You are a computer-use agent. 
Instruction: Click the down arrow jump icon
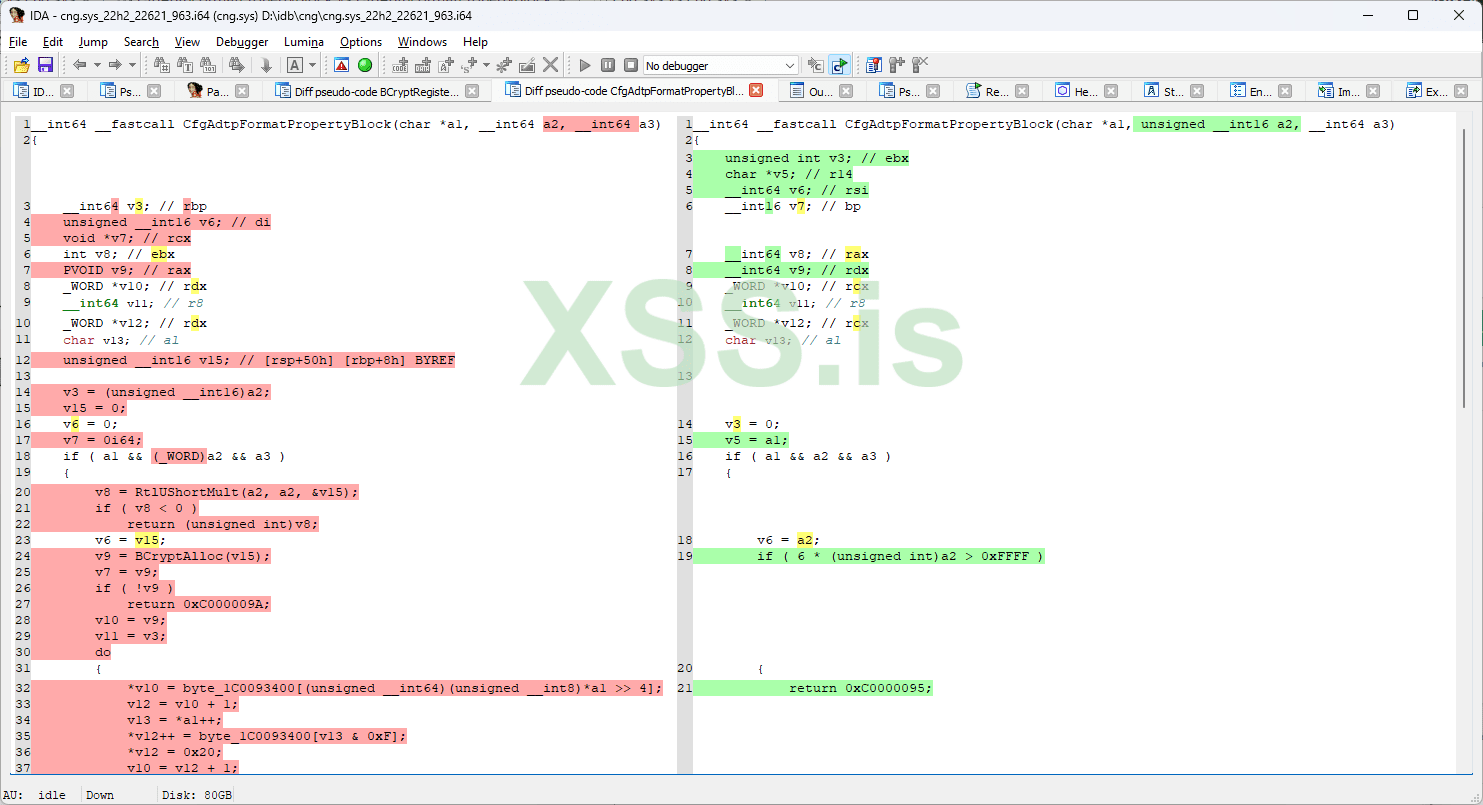pyautogui.click(x=266, y=65)
